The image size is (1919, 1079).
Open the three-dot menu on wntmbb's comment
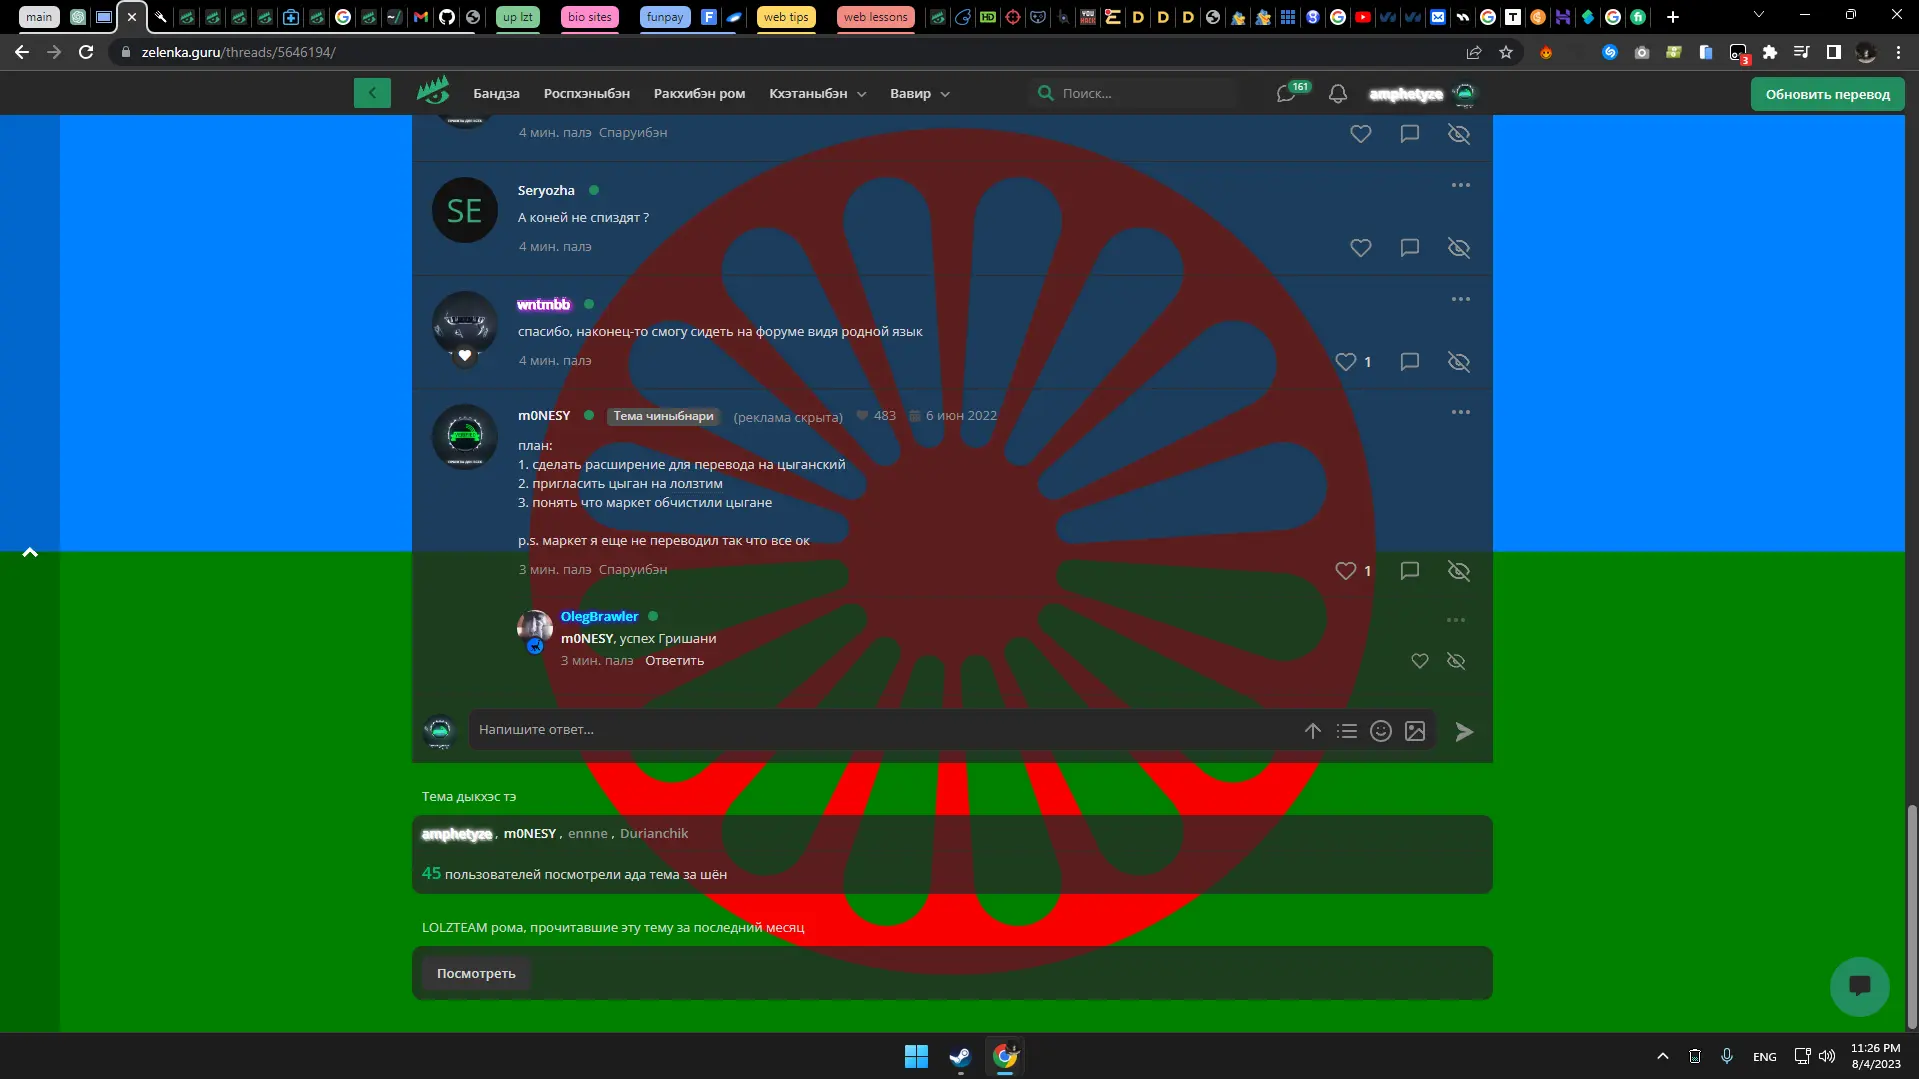pyautogui.click(x=1461, y=299)
